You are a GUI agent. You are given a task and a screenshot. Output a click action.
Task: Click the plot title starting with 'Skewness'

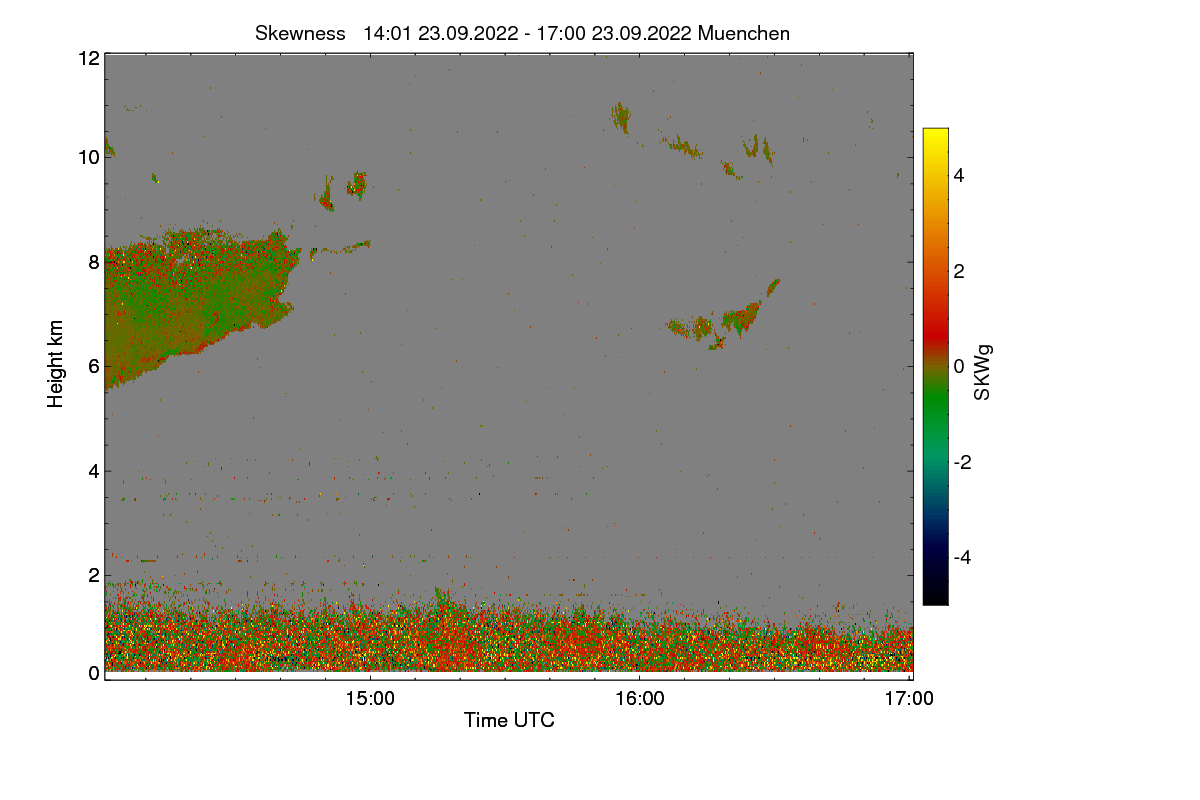point(522,33)
